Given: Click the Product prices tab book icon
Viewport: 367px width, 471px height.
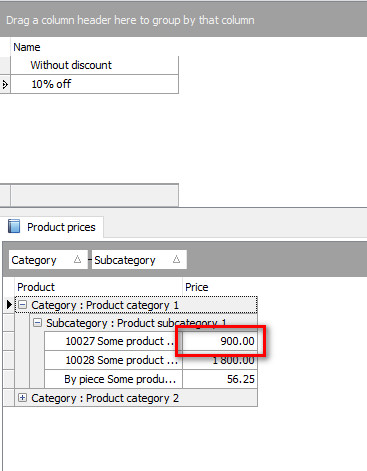Looking at the screenshot, I should (x=14, y=226).
